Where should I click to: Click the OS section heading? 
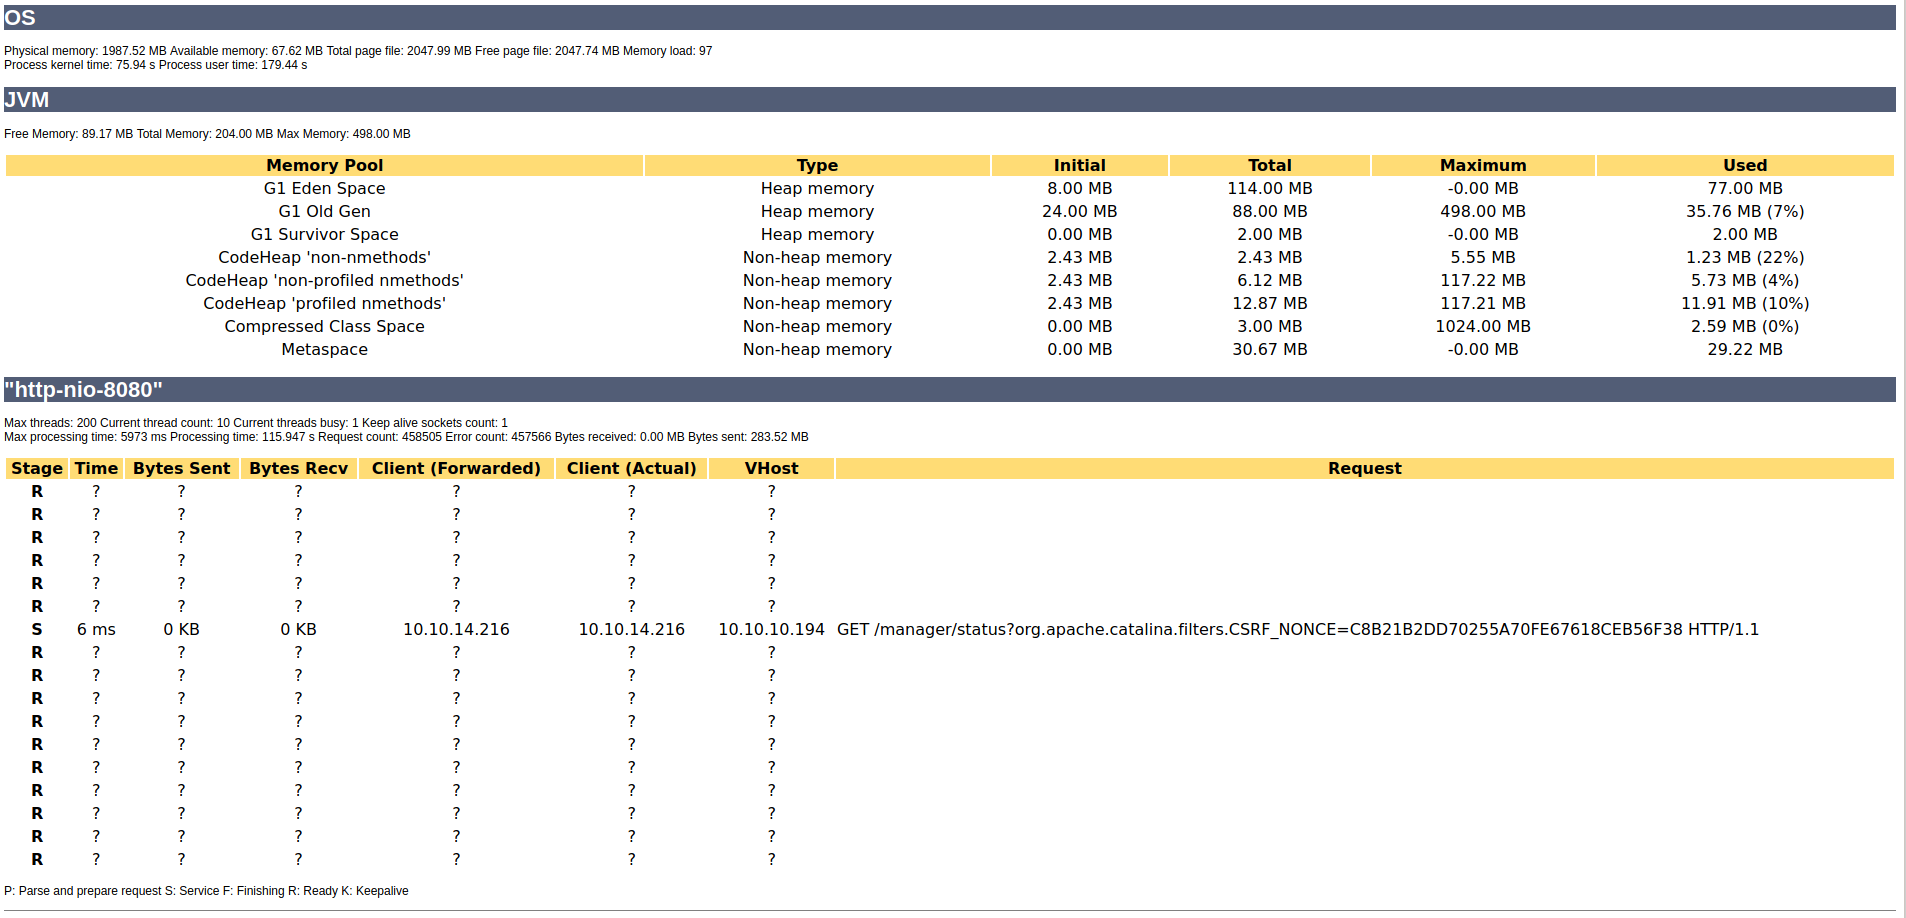pos(20,18)
